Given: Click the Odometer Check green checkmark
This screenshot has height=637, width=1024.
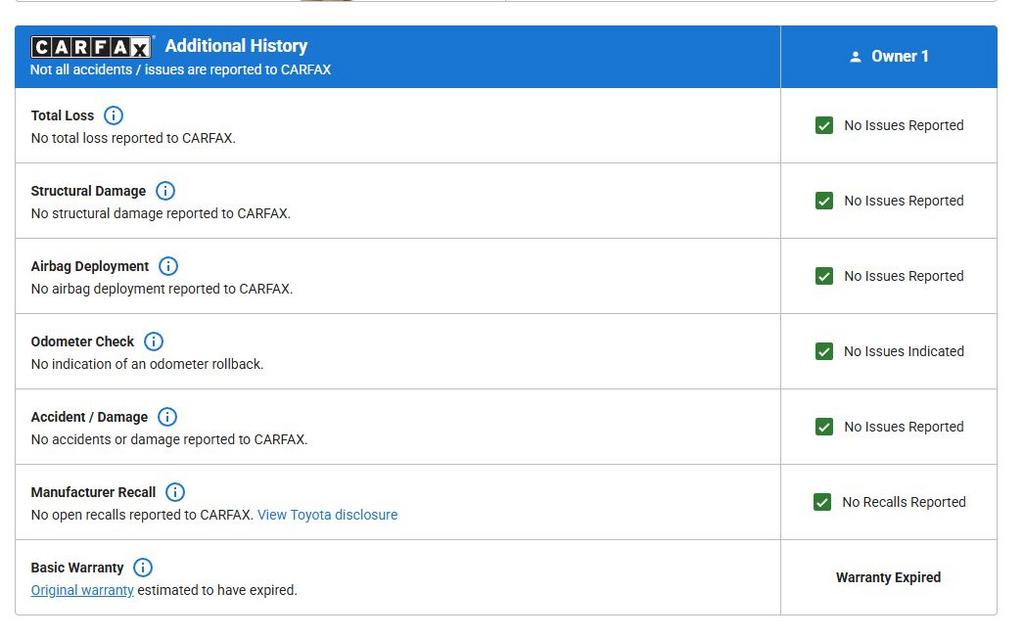Looking at the screenshot, I should coord(824,351).
